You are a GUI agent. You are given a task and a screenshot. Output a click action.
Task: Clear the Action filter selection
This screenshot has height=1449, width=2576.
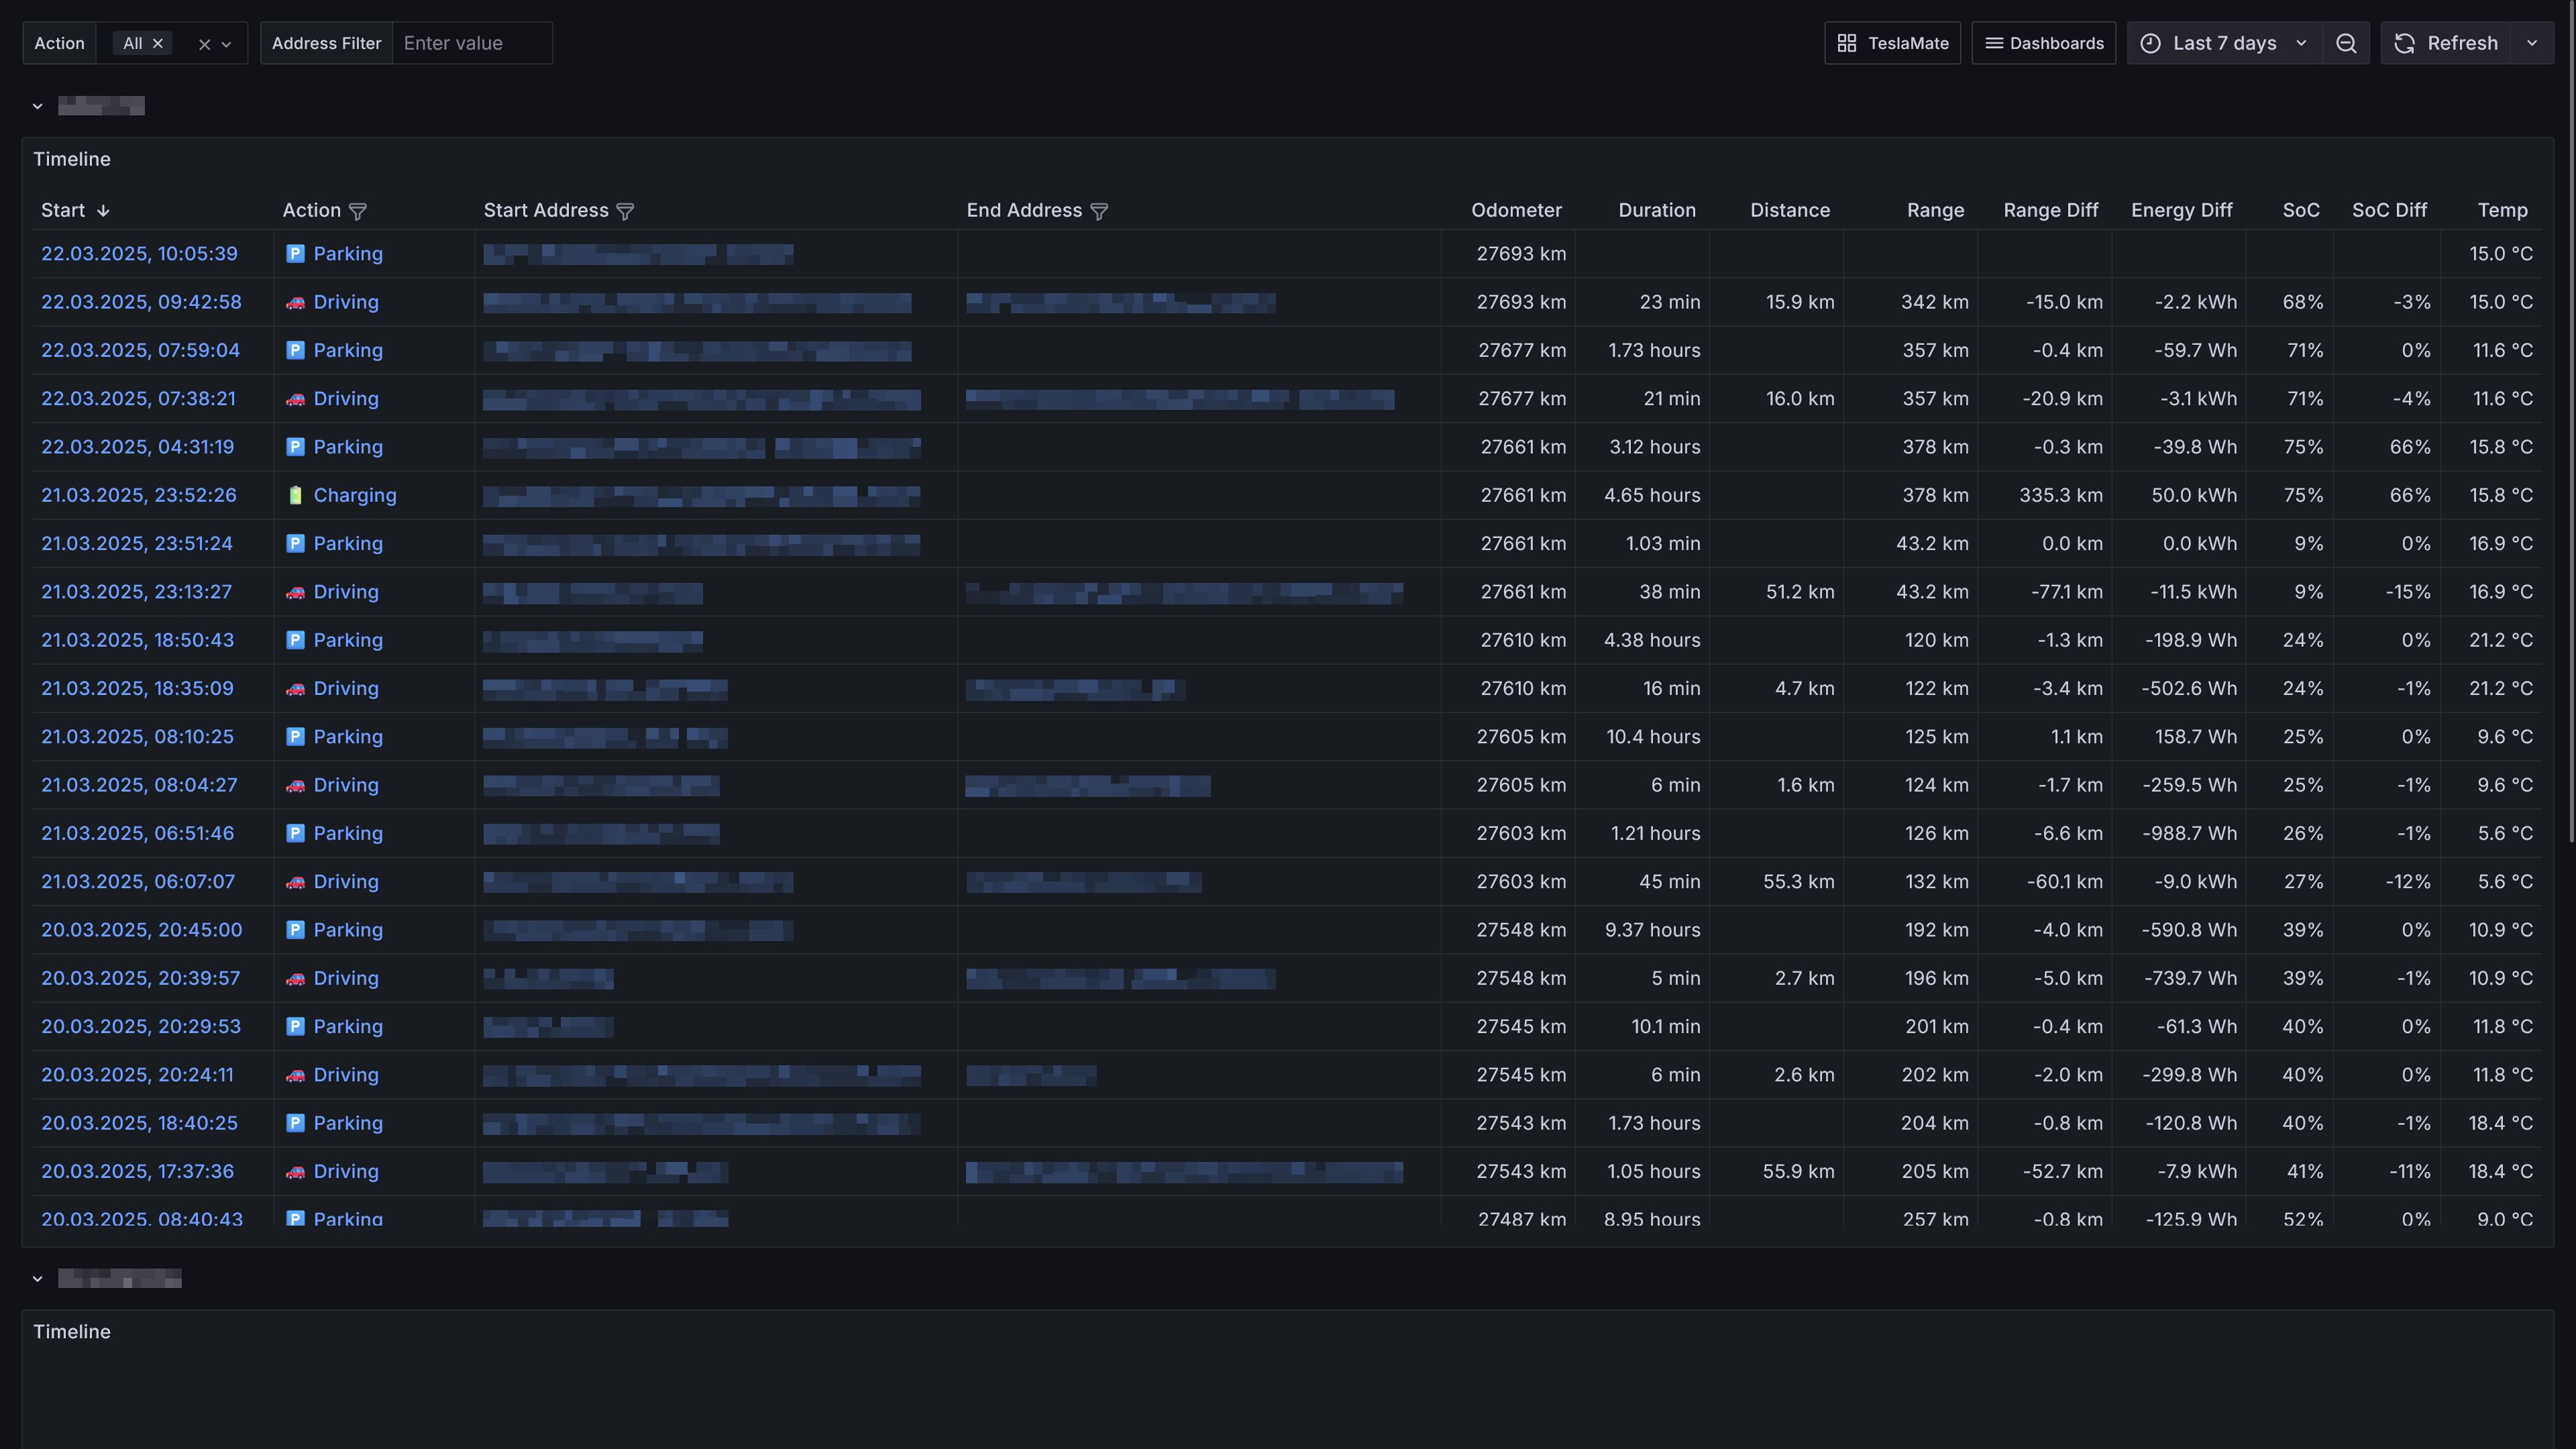204,44
